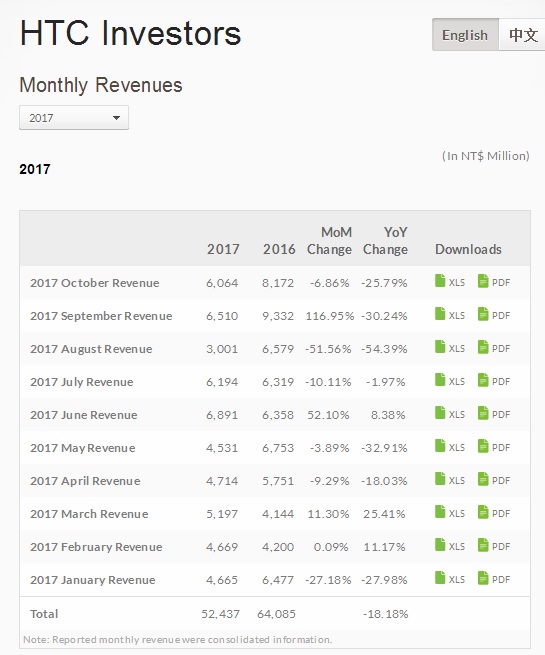Viewport: 545px width, 655px height.
Task: Download April revenue PDF file
Action: tap(494, 480)
